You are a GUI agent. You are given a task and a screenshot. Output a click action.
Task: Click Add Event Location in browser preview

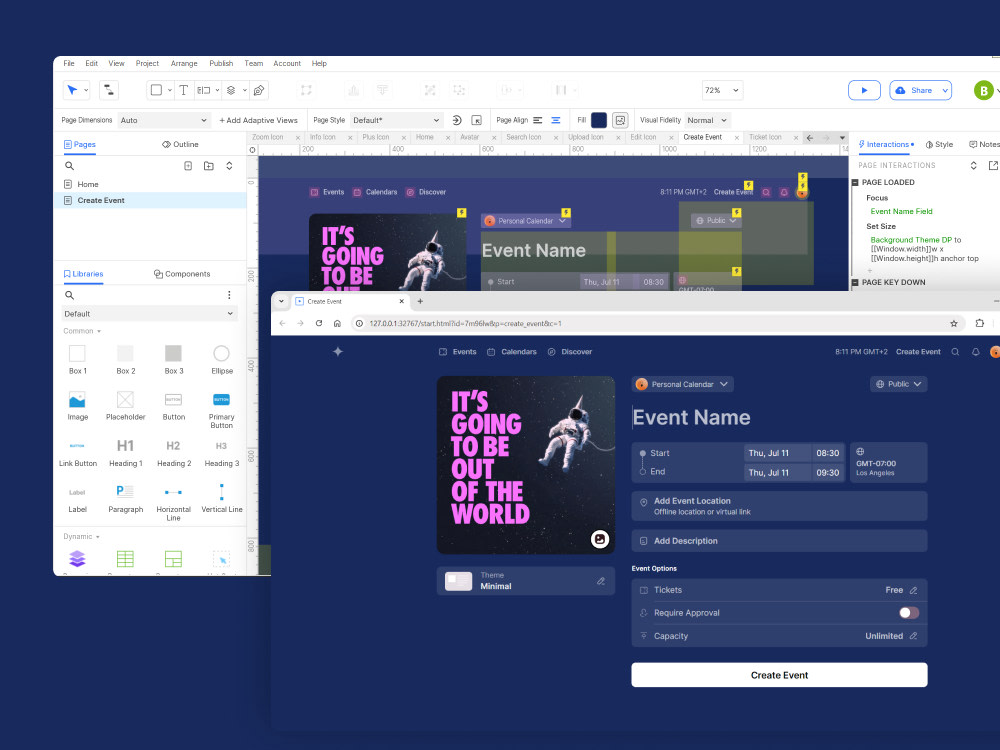779,506
